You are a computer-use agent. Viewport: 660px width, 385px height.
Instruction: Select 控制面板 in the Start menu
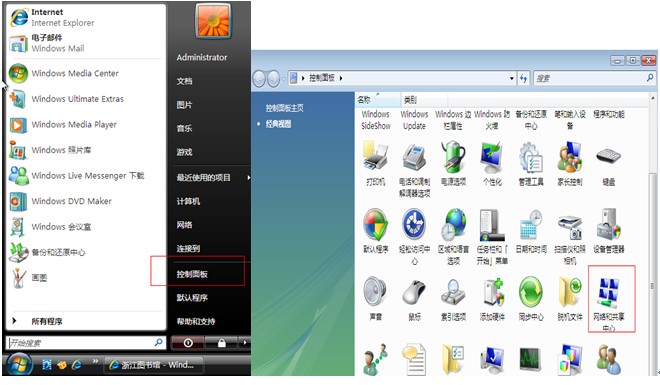pyautogui.click(x=192, y=274)
